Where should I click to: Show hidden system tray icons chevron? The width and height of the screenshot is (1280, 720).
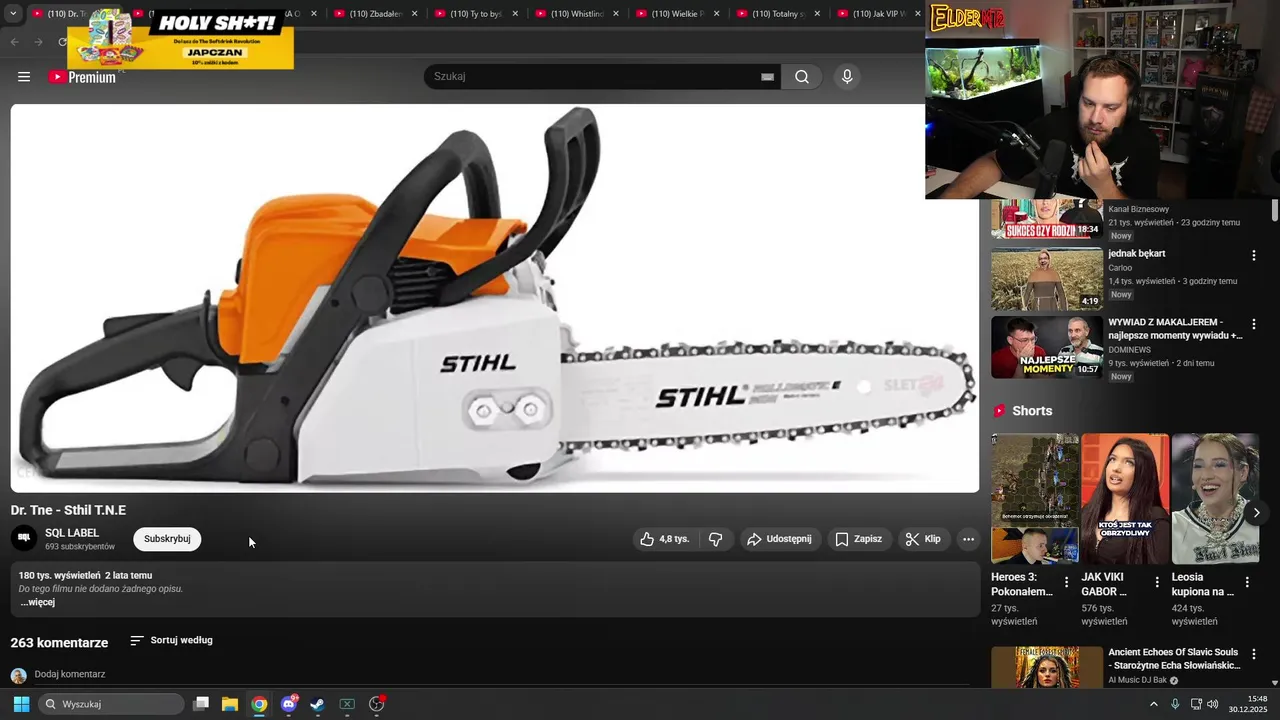click(1153, 704)
